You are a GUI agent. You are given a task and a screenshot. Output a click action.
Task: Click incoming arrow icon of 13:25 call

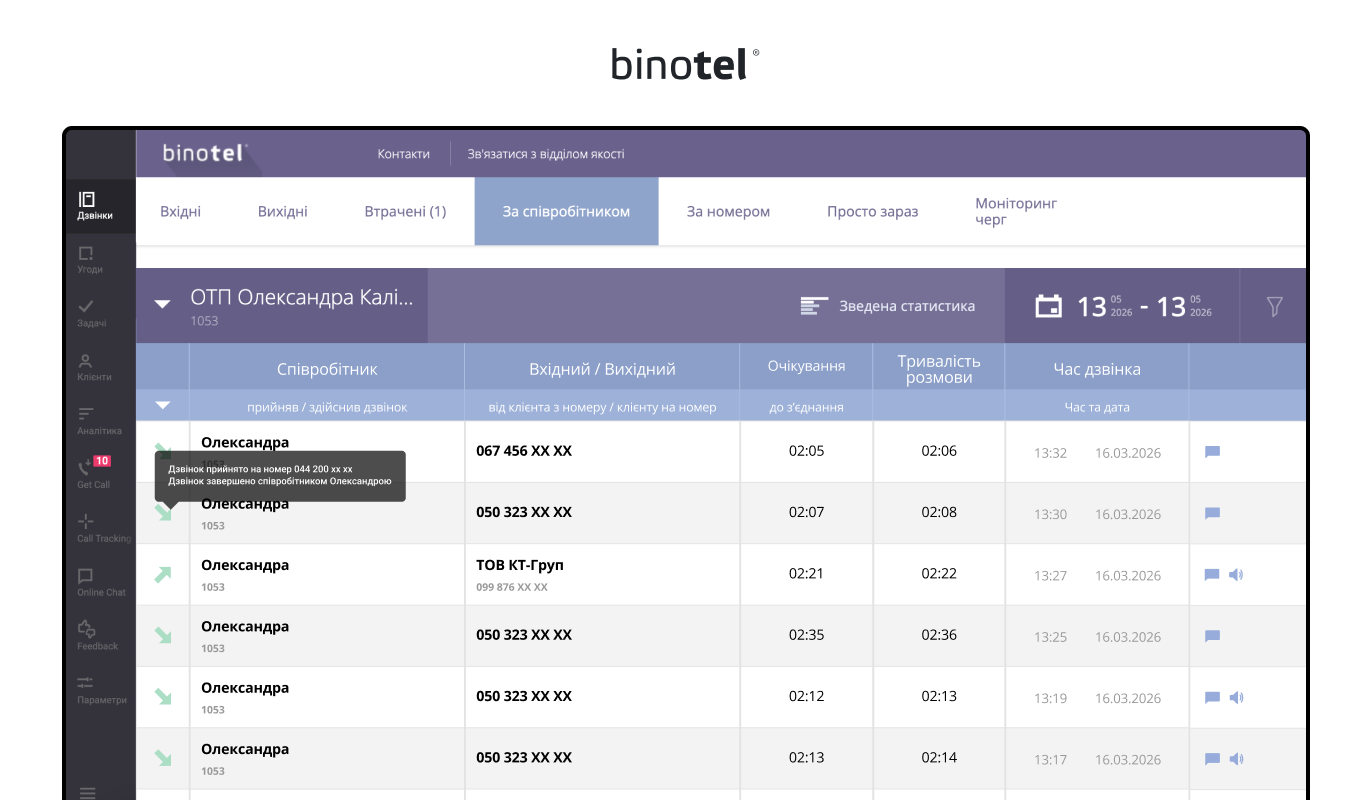point(163,635)
